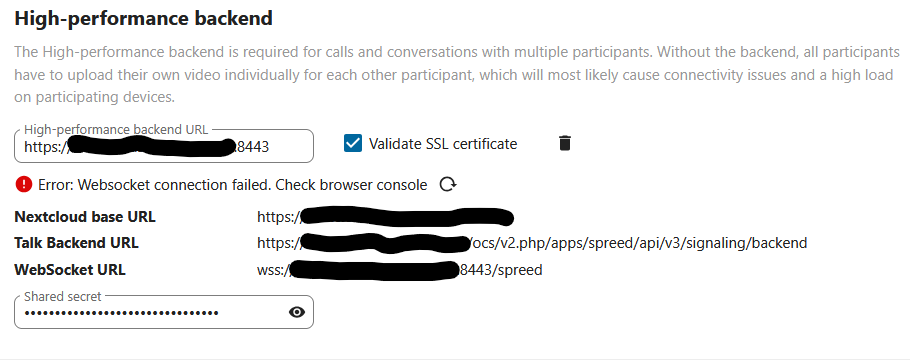Click the wss 8443/spreed URL value
The image size is (910, 364).
[x=400, y=270]
